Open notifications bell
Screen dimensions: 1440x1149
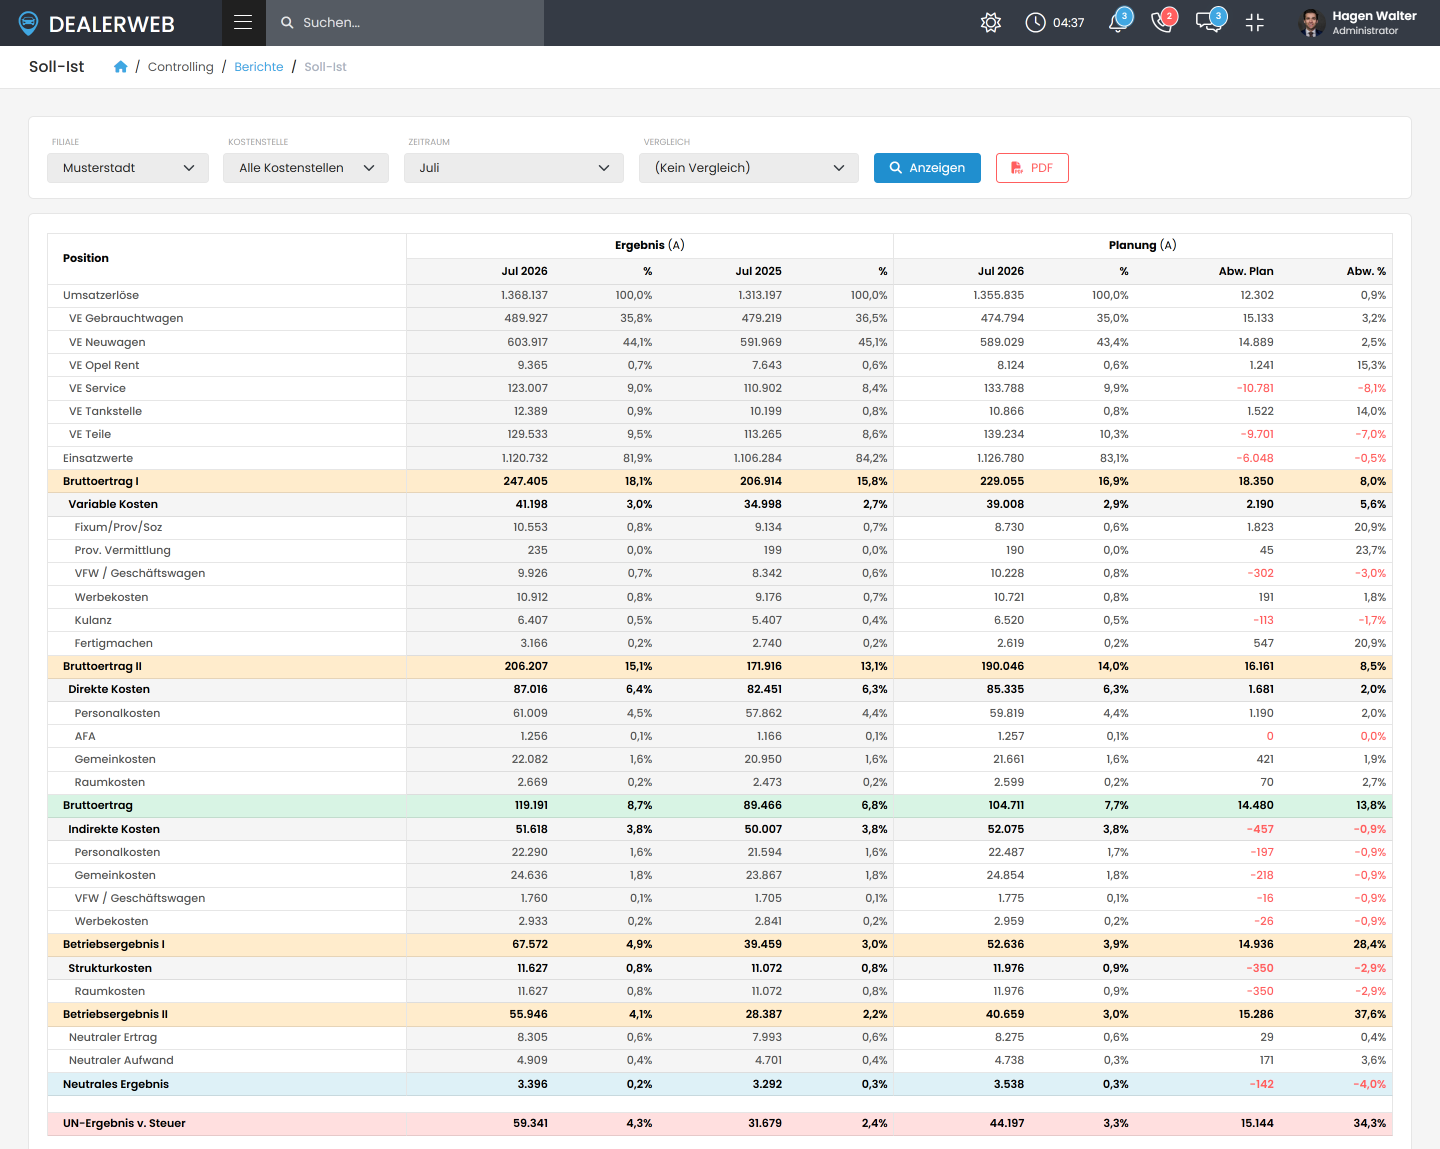point(1119,22)
